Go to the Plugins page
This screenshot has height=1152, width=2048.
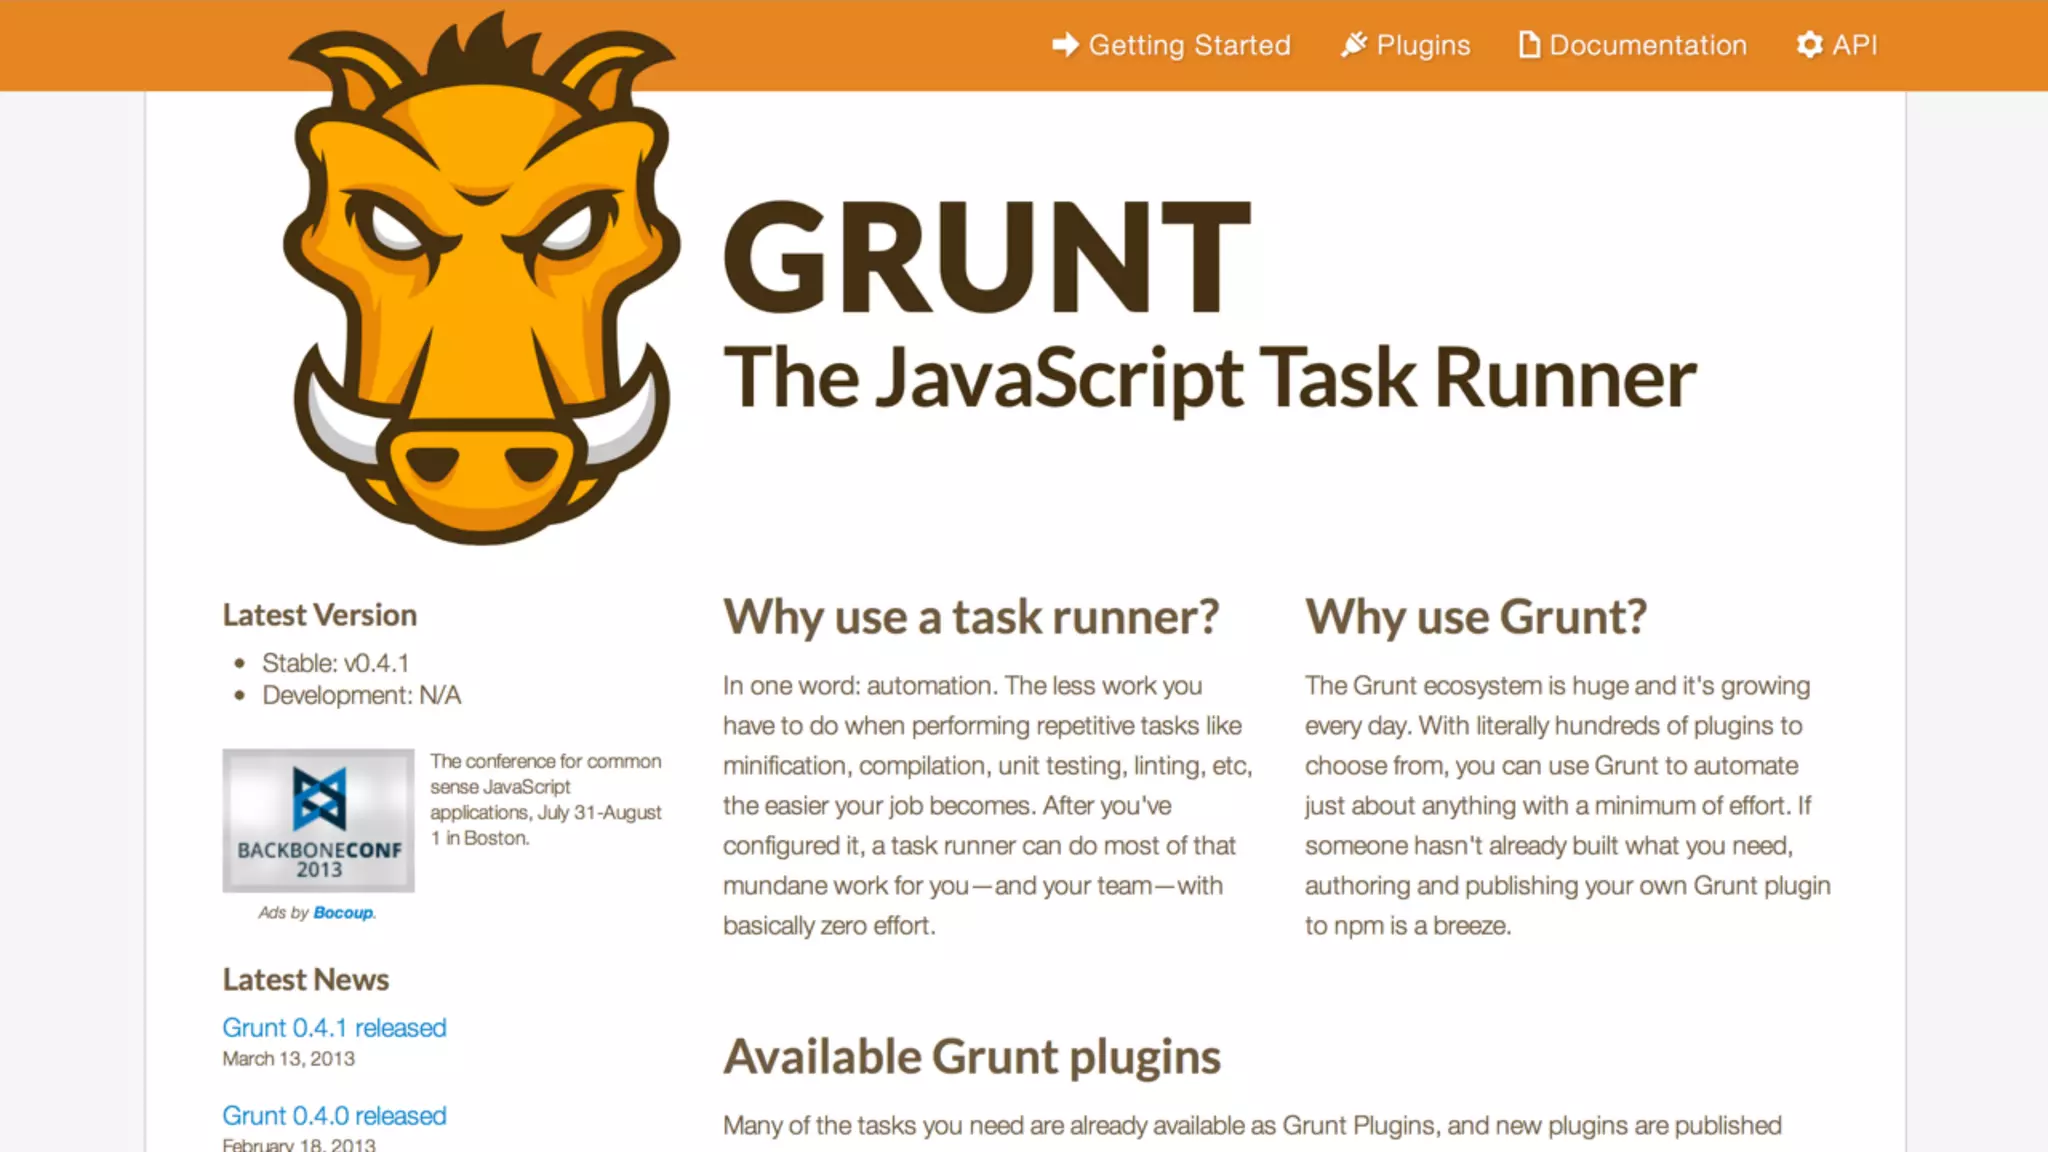coord(1423,45)
